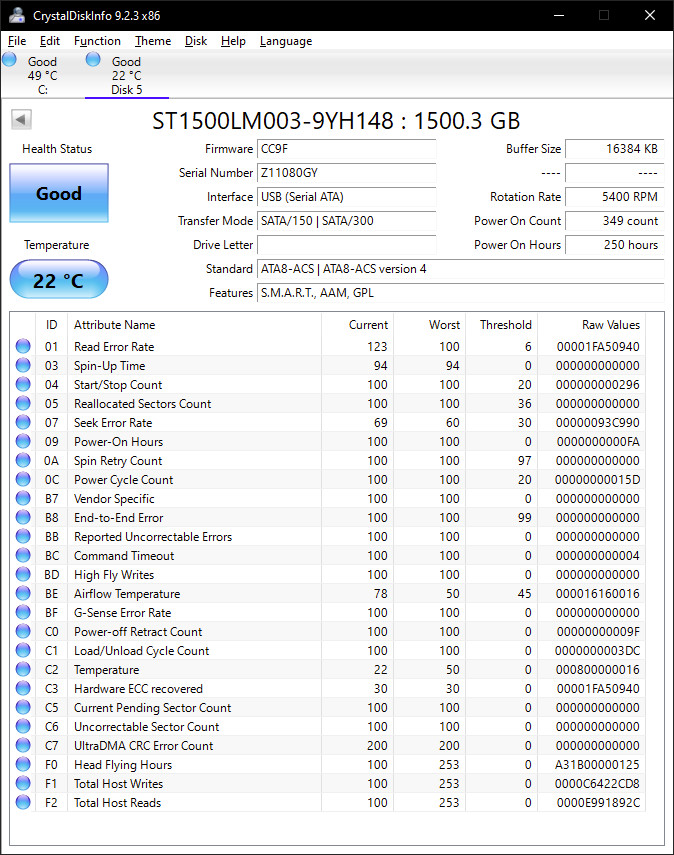
Task: Click the Features field S.M.A.R.T., AAM, GPL
Action: click(460, 293)
